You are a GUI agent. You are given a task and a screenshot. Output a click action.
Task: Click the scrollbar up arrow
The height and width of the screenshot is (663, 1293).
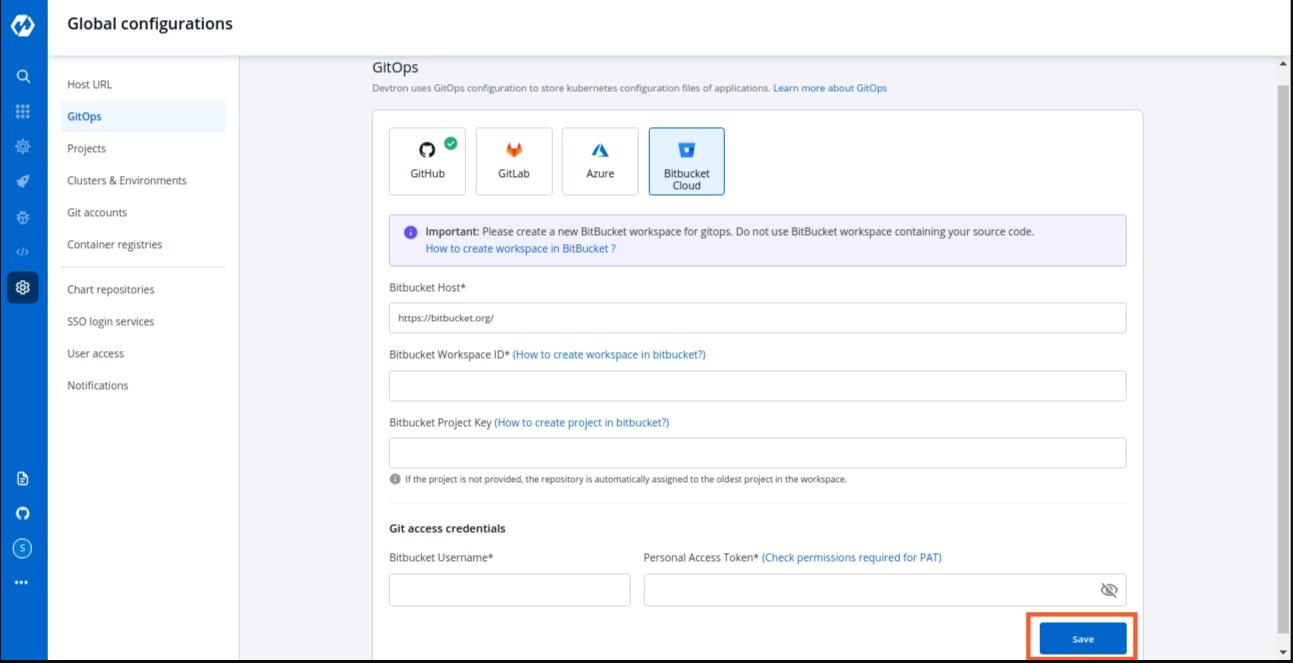point(1283,64)
